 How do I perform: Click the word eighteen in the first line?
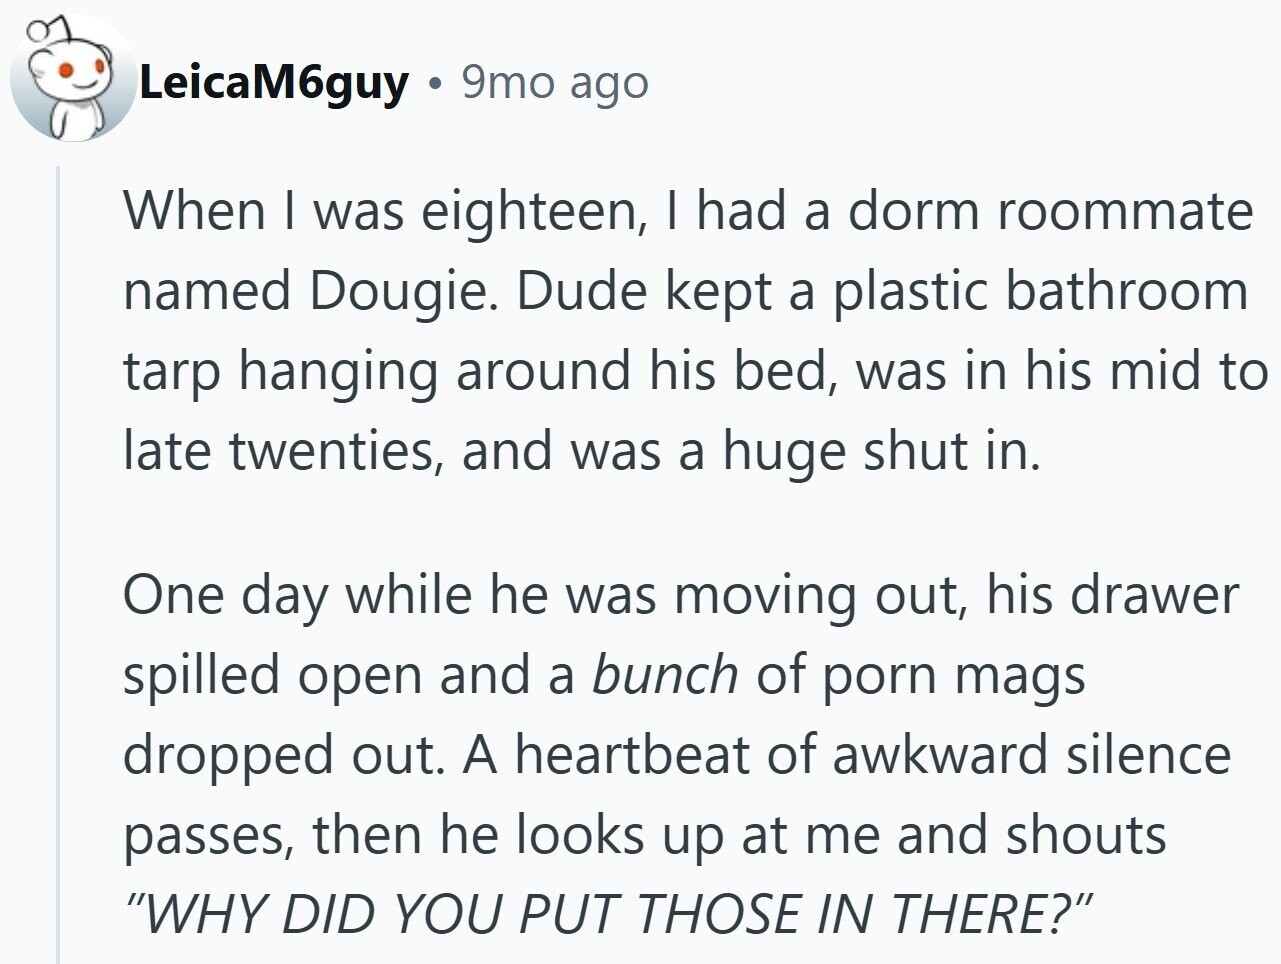[x=529, y=213]
